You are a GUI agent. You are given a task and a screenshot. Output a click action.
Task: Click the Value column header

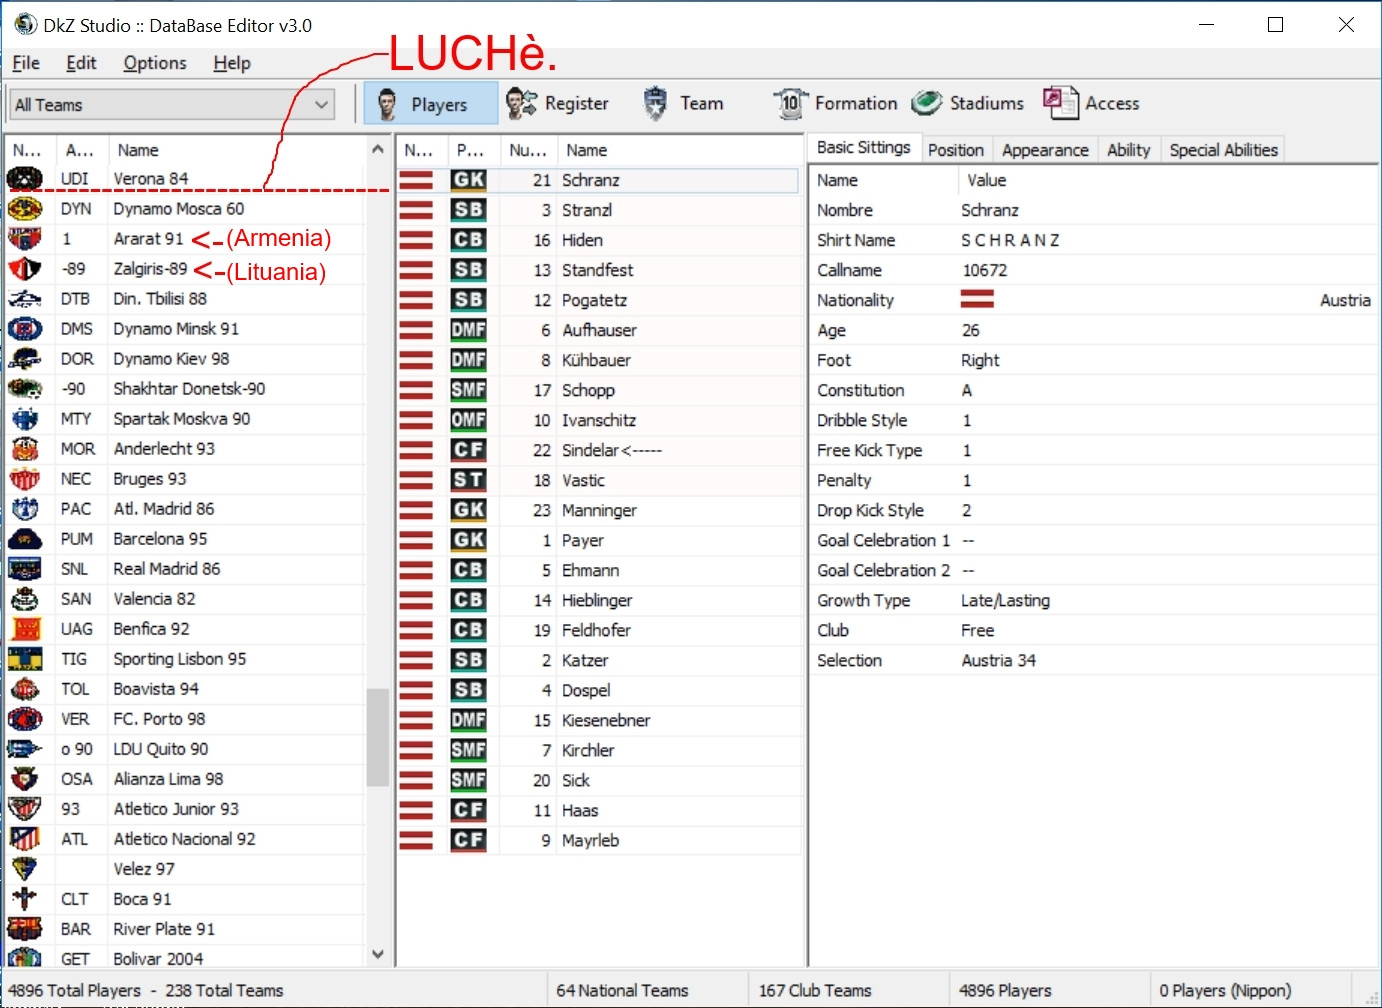1167,180
